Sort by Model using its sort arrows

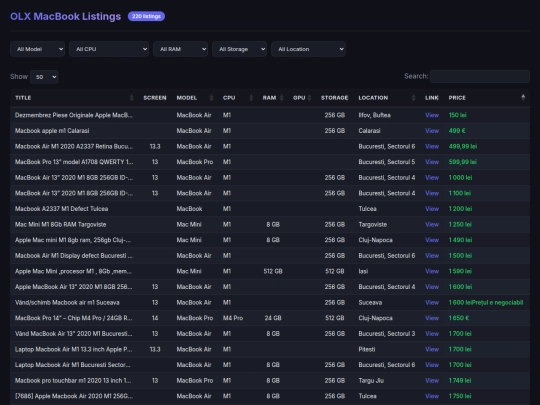pos(211,98)
